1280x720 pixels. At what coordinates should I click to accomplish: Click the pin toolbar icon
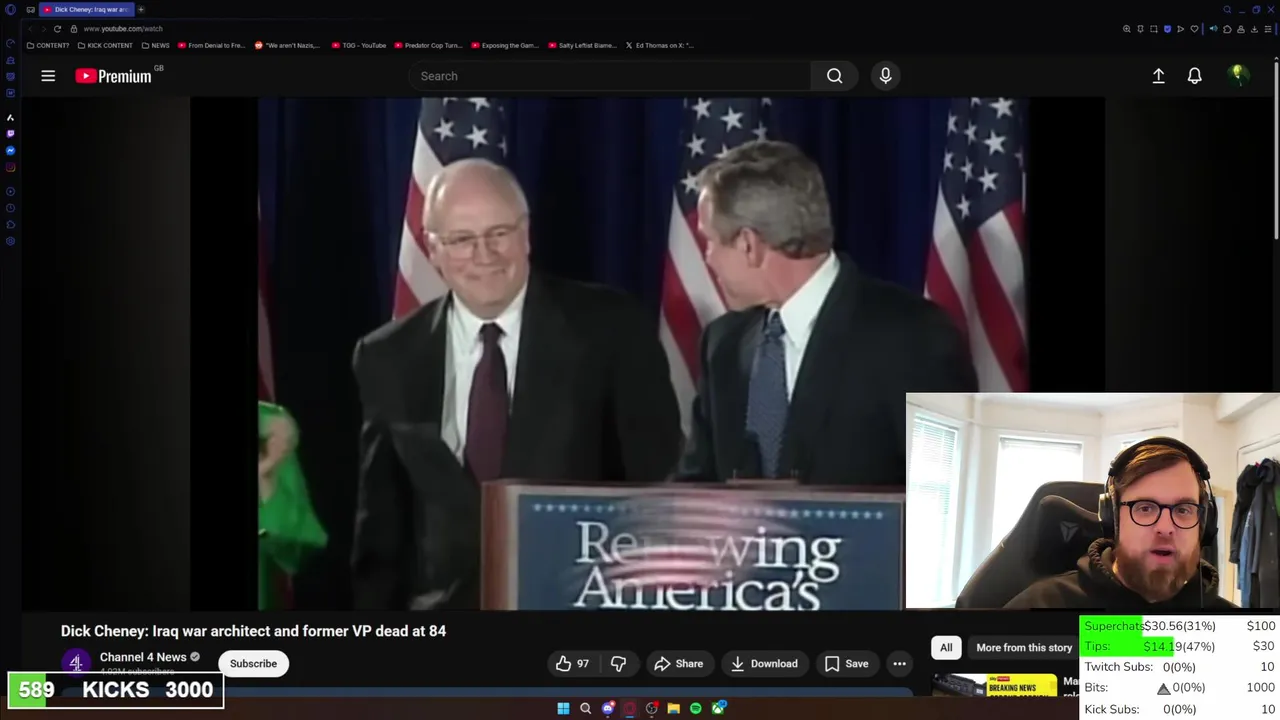click(1141, 29)
